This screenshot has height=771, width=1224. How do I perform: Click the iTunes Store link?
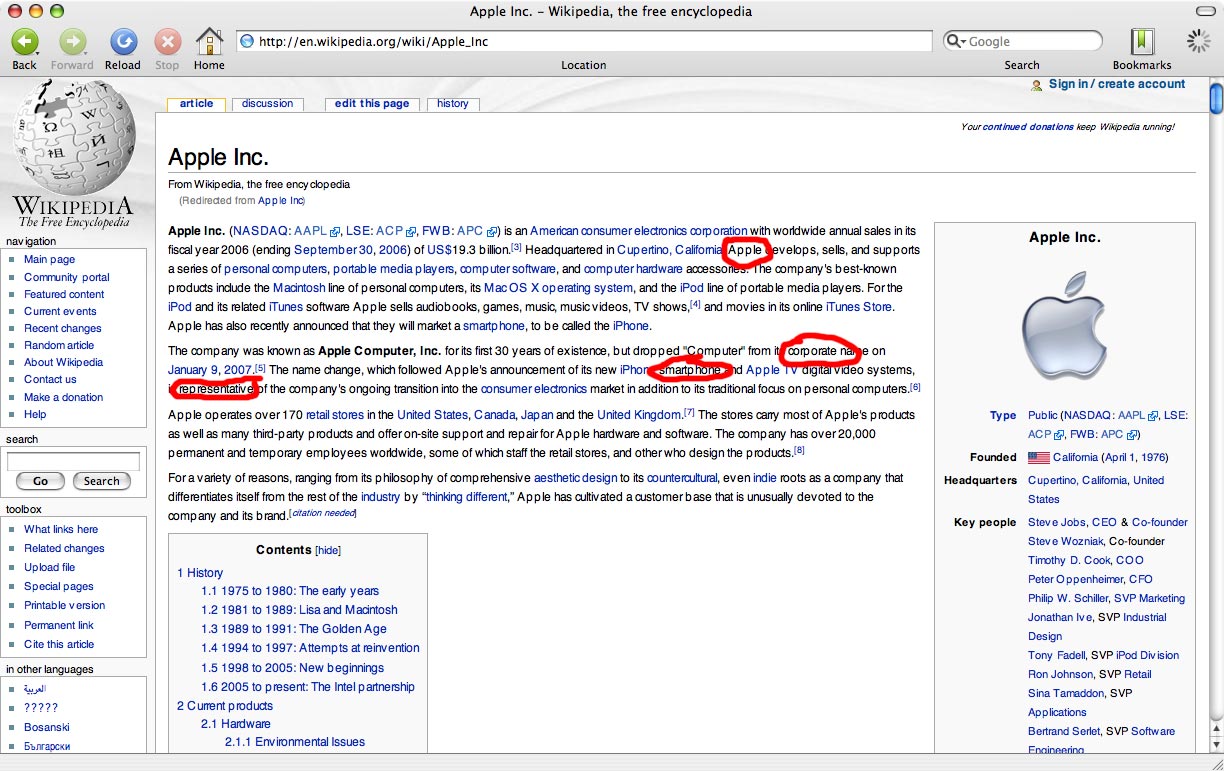[859, 307]
